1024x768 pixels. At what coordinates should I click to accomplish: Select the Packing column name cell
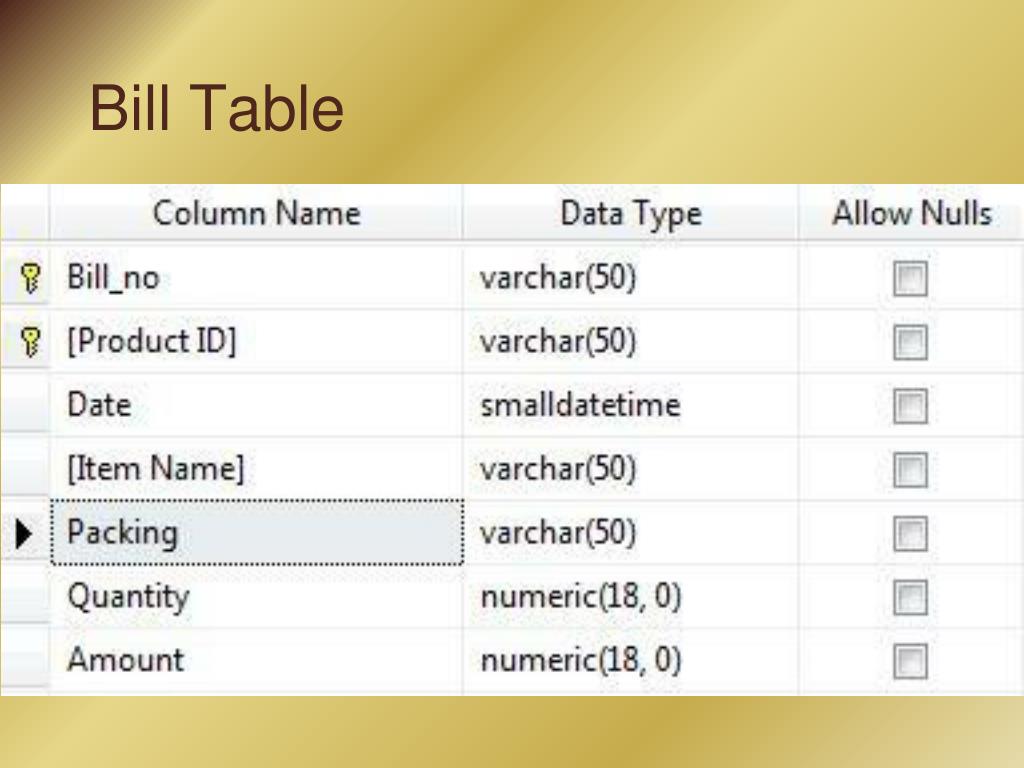257,533
